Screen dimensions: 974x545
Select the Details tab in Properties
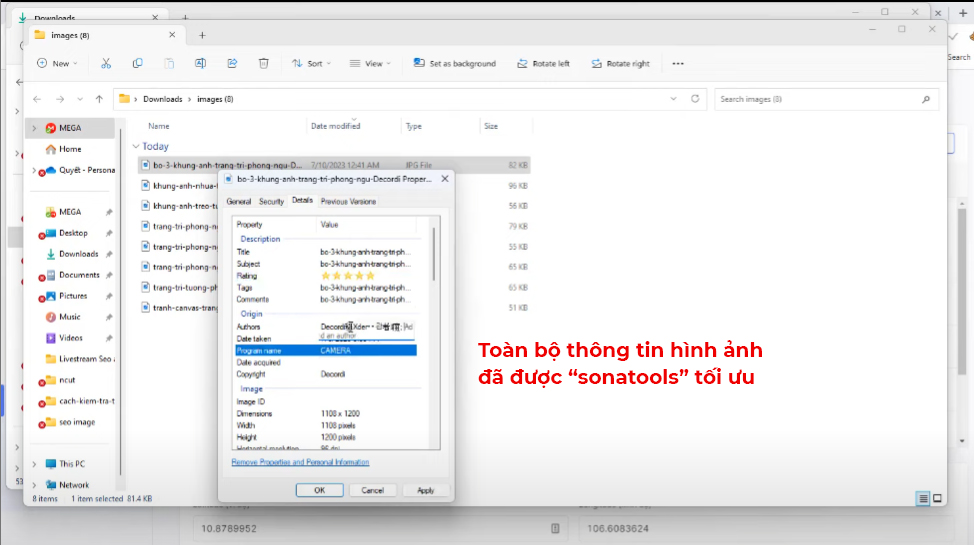[x=303, y=200]
